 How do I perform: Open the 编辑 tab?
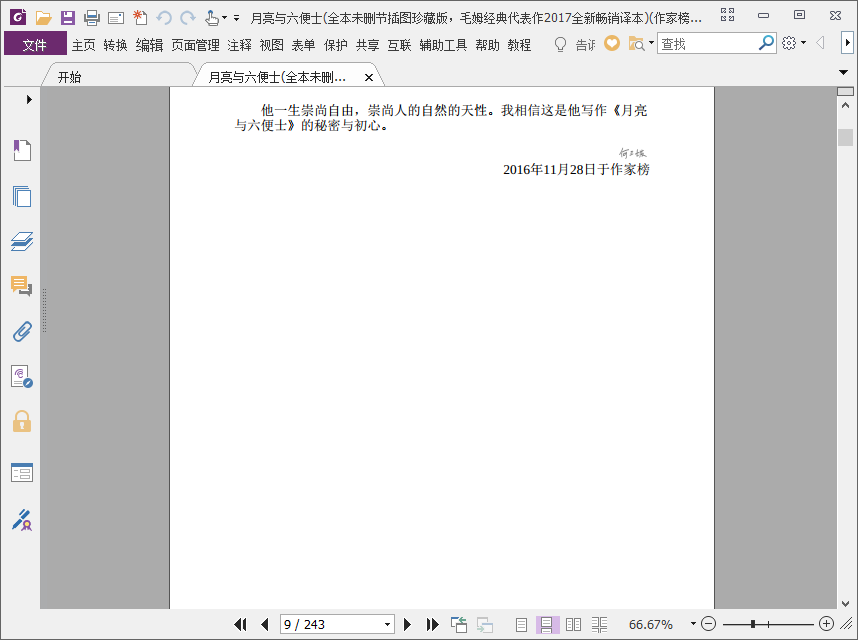(149, 45)
